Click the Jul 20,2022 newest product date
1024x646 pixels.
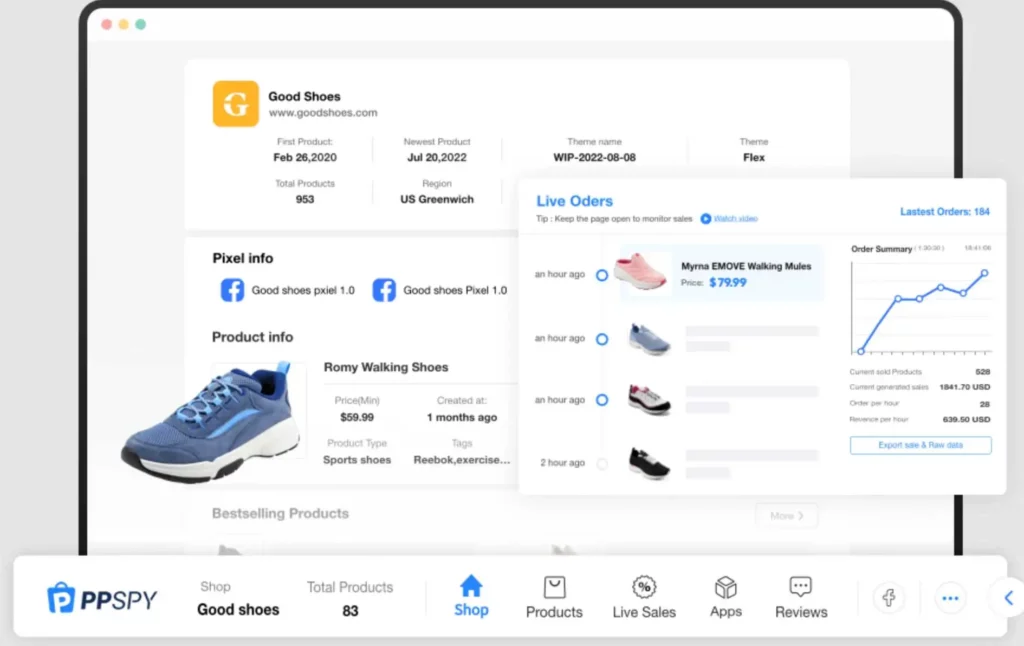pyautogui.click(x=437, y=157)
